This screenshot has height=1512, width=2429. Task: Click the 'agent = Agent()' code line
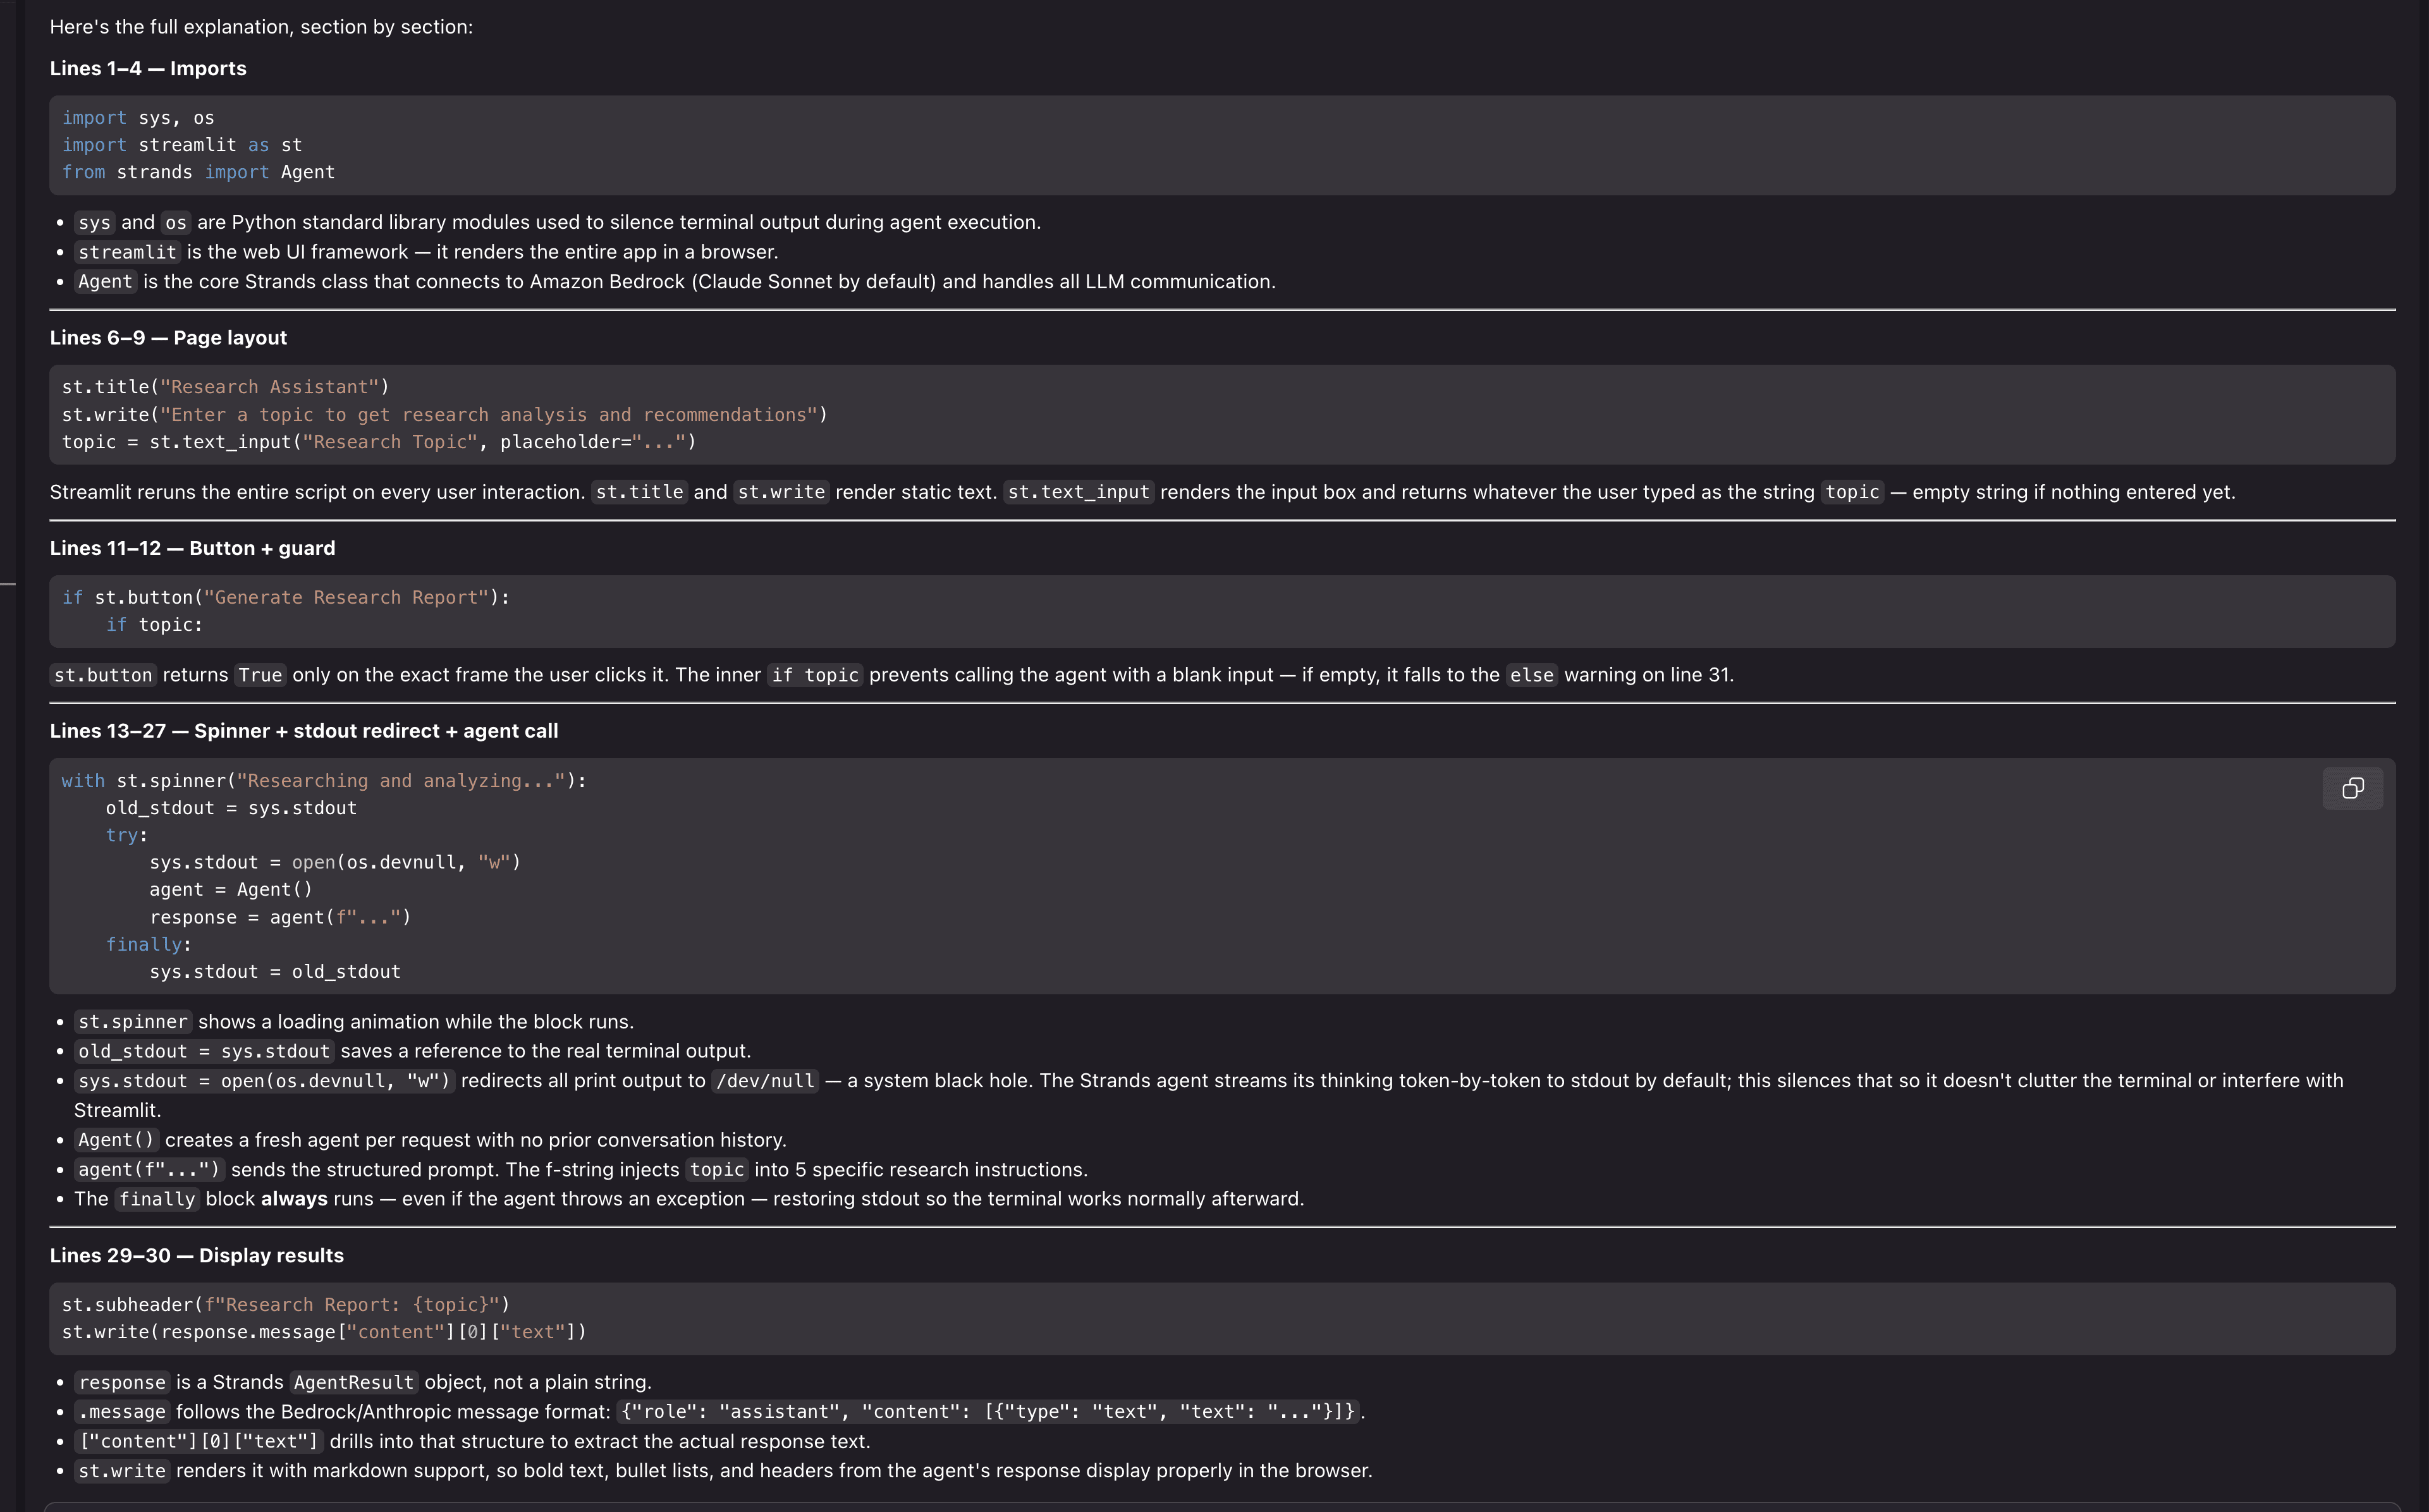coord(231,889)
